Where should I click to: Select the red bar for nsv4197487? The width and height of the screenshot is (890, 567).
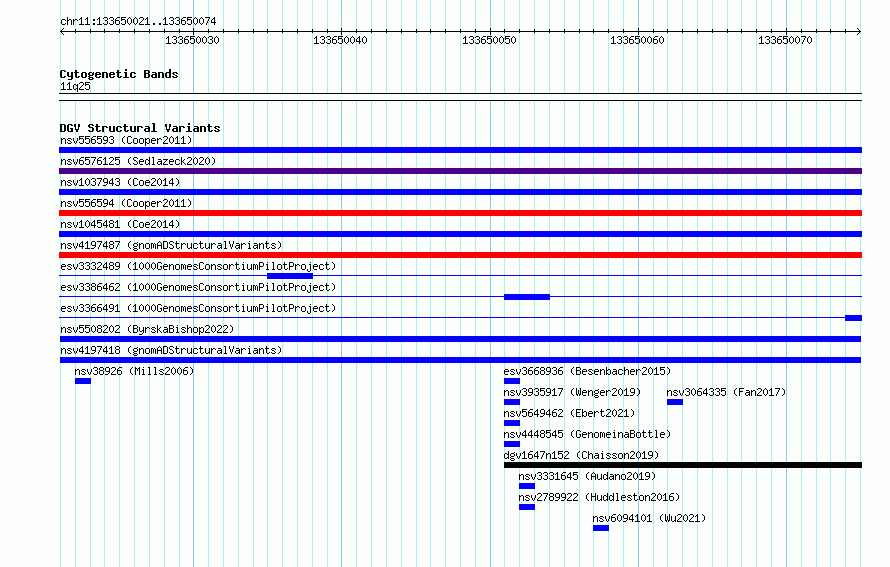460,255
